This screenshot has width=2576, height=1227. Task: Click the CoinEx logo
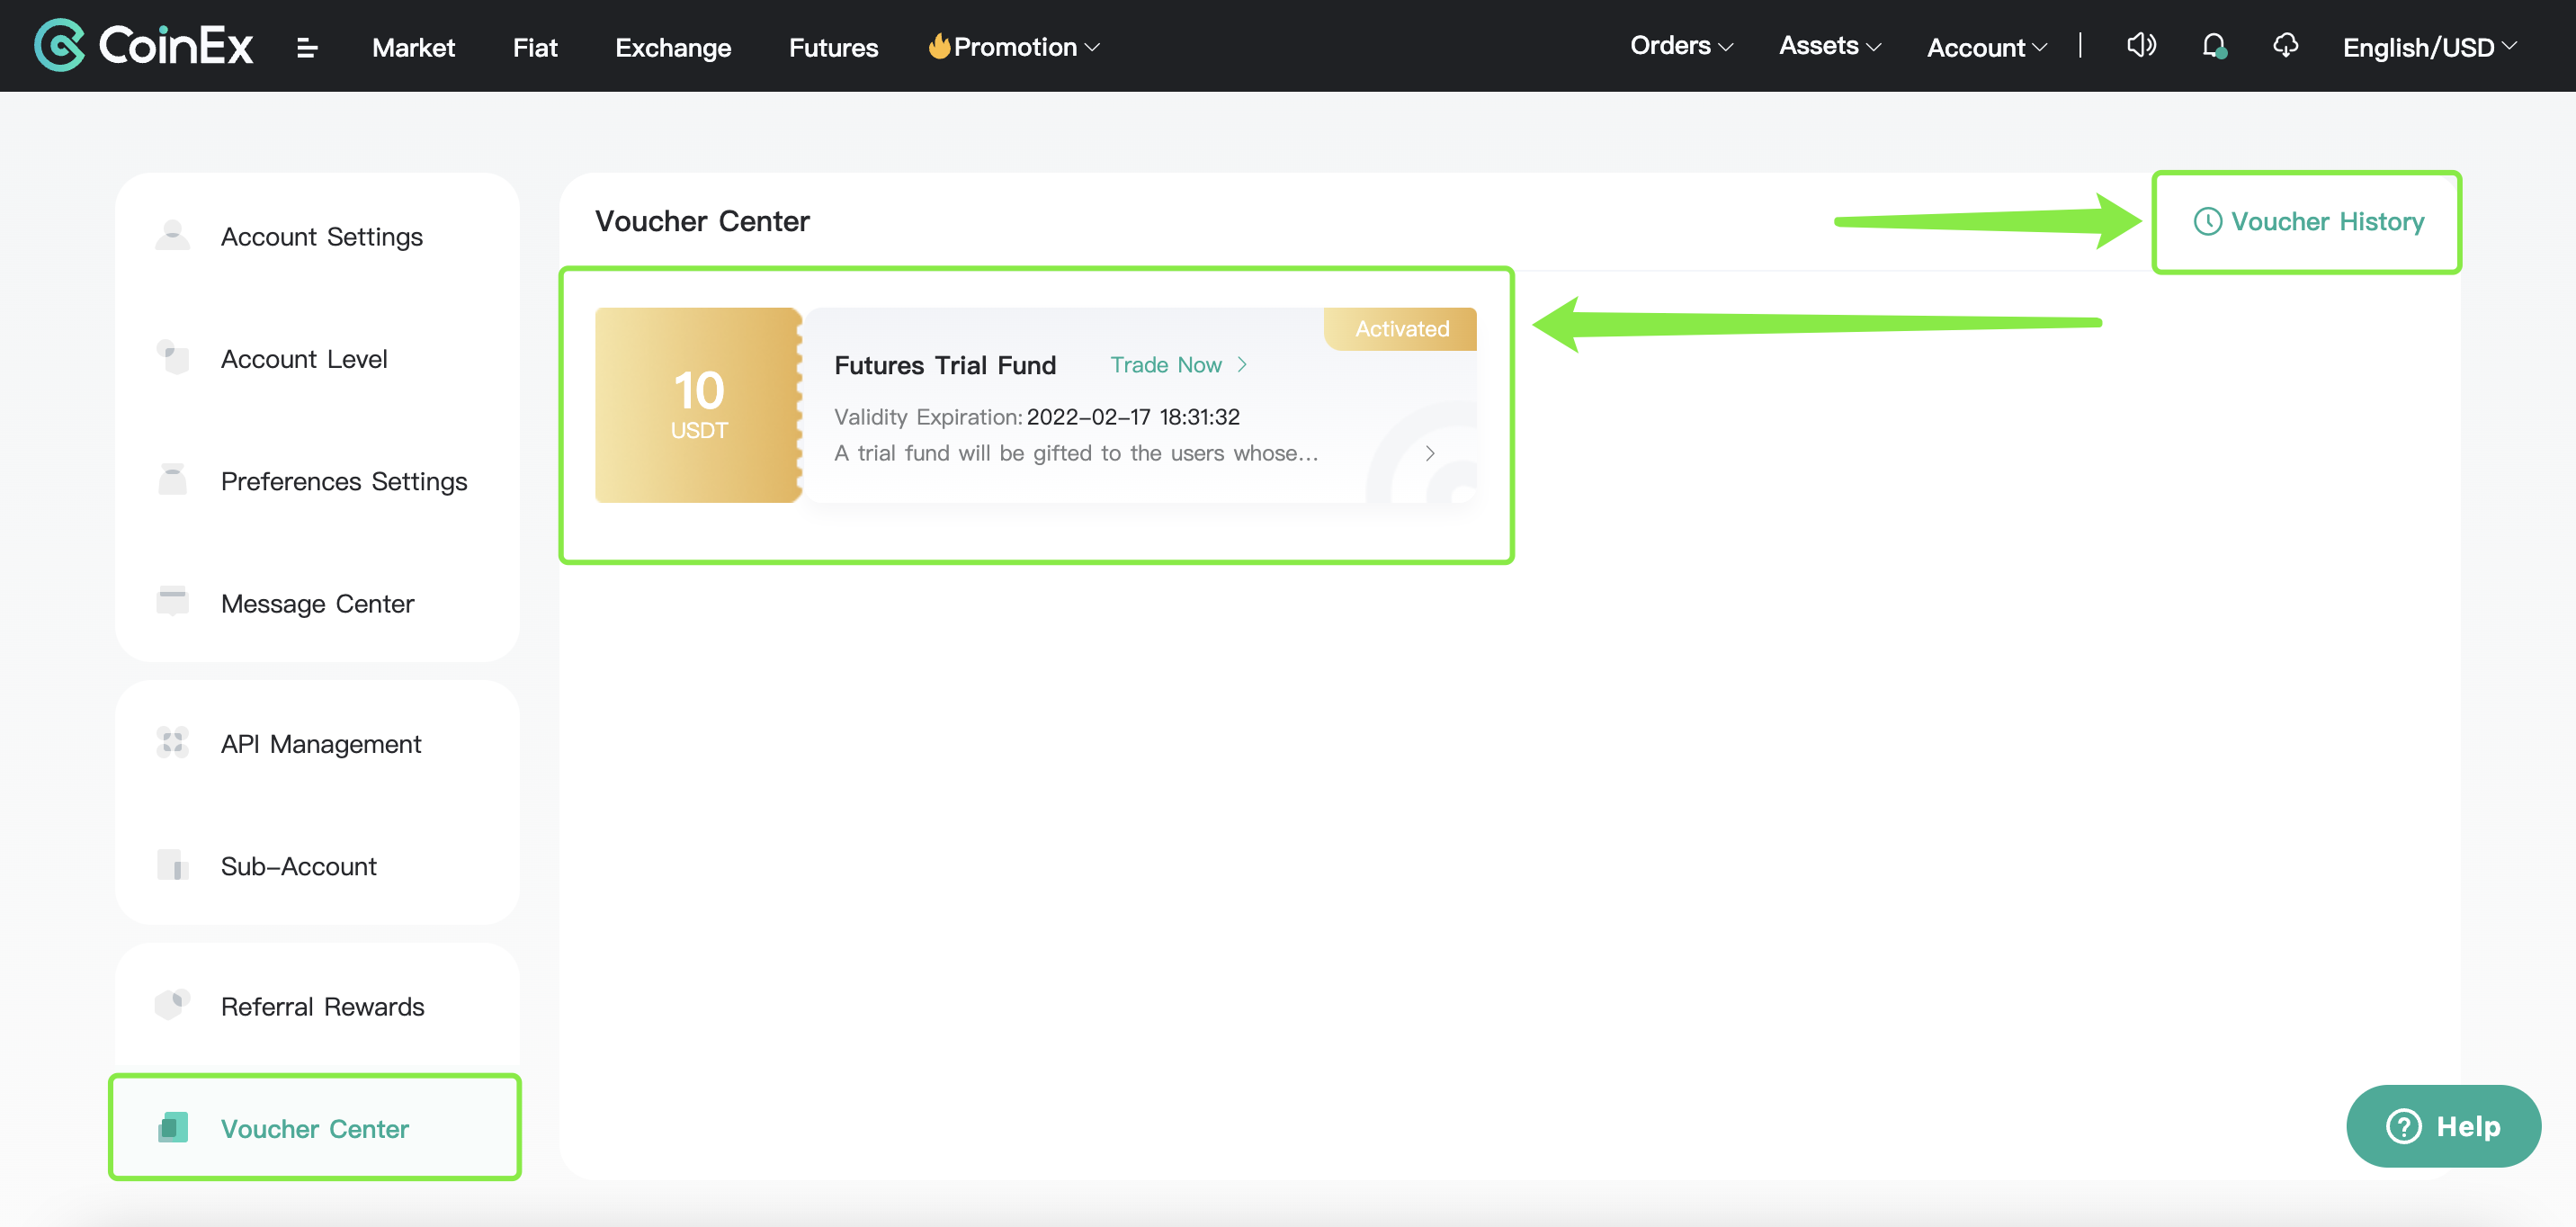pos(144,46)
